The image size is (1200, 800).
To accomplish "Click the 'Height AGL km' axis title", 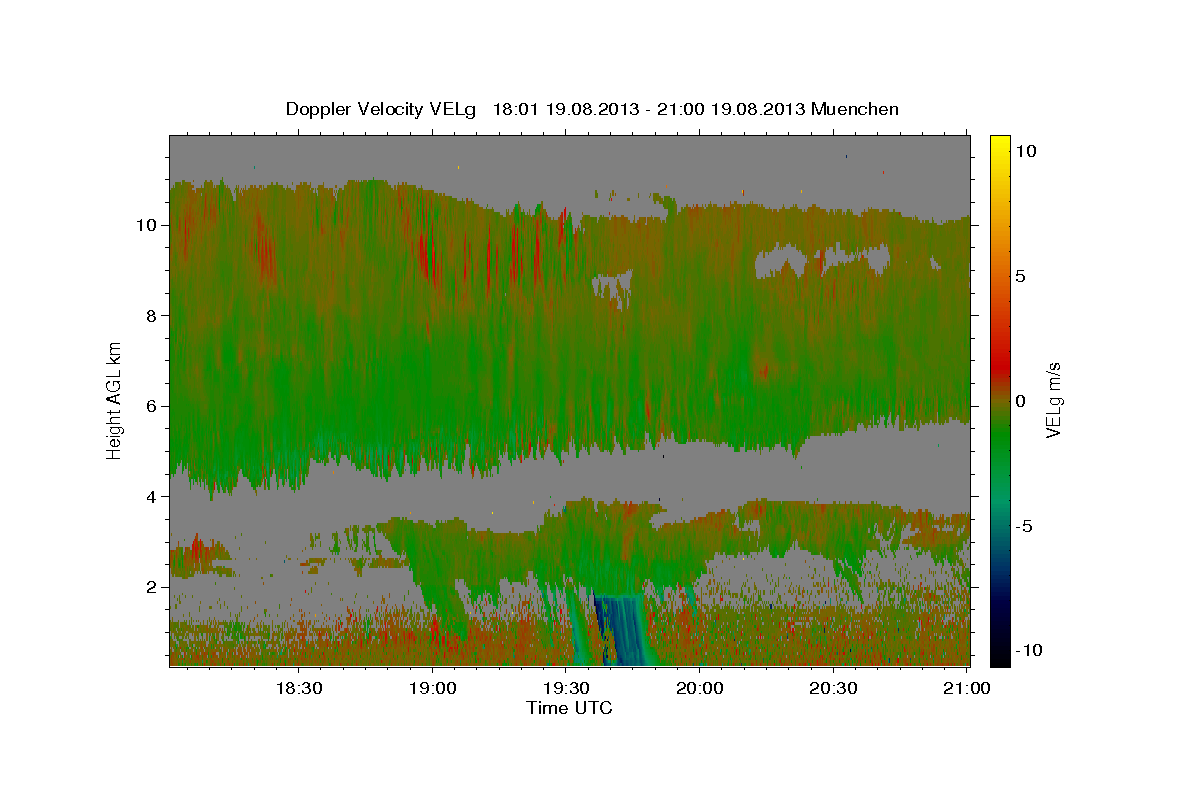I will coord(115,399).
